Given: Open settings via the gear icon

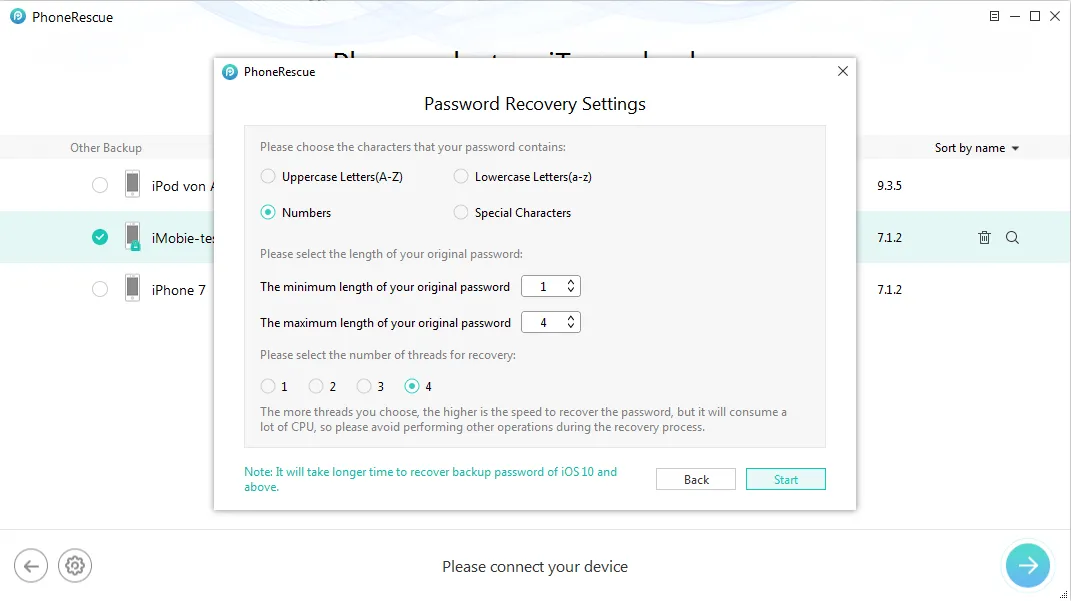Looking at the screenshot, I should click(x=75, y=565).
